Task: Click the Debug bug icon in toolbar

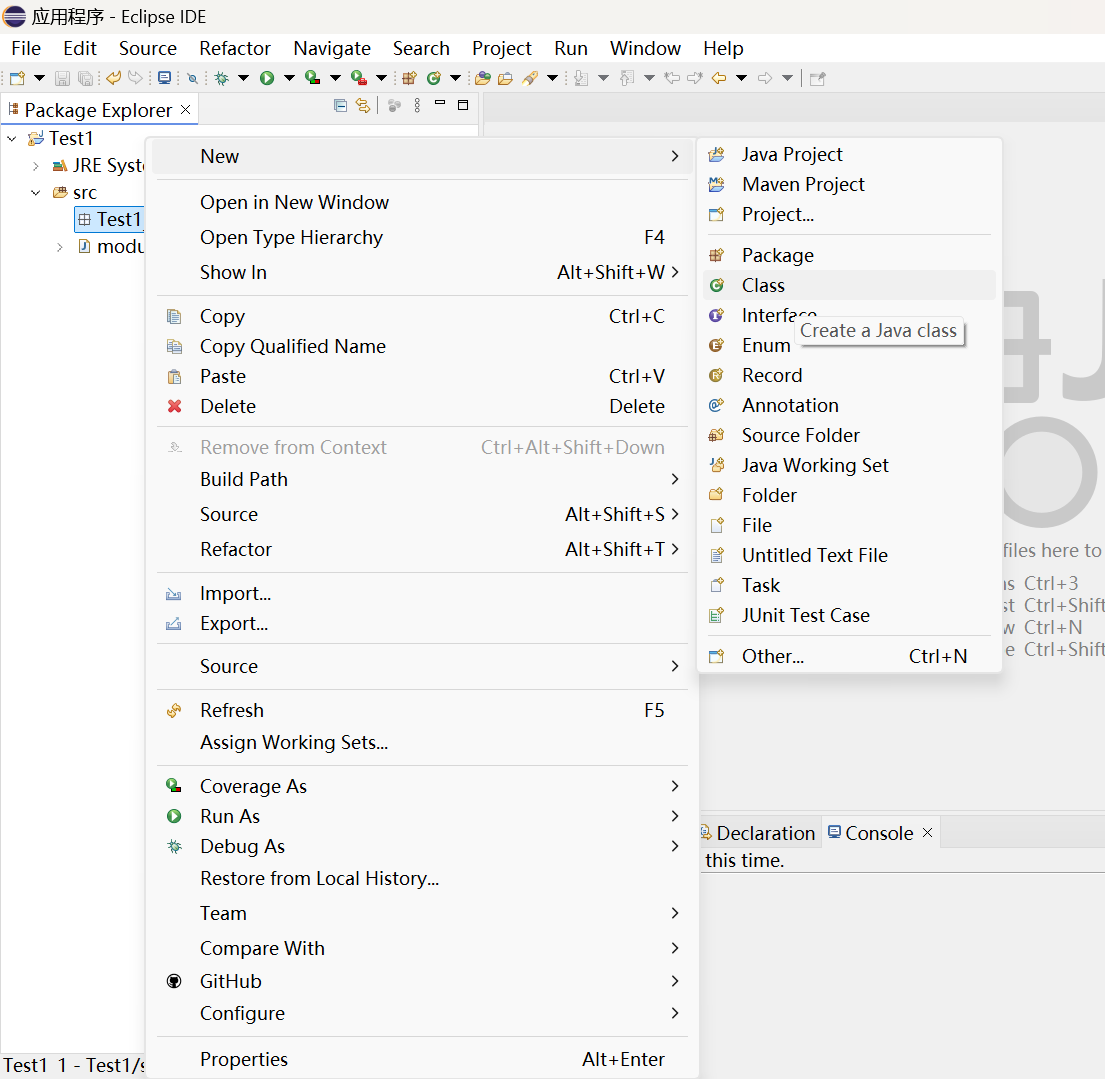Action: (221, 78)
